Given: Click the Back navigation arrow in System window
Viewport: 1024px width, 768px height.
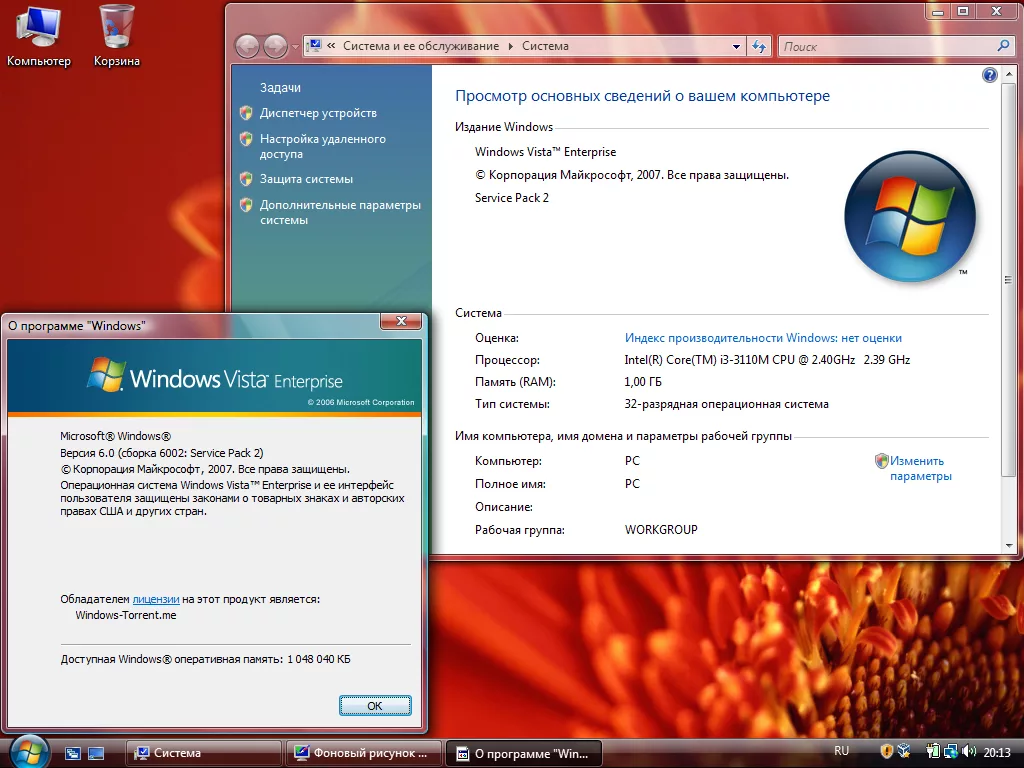Looking at the screenshot, I should tap(248, 46).
